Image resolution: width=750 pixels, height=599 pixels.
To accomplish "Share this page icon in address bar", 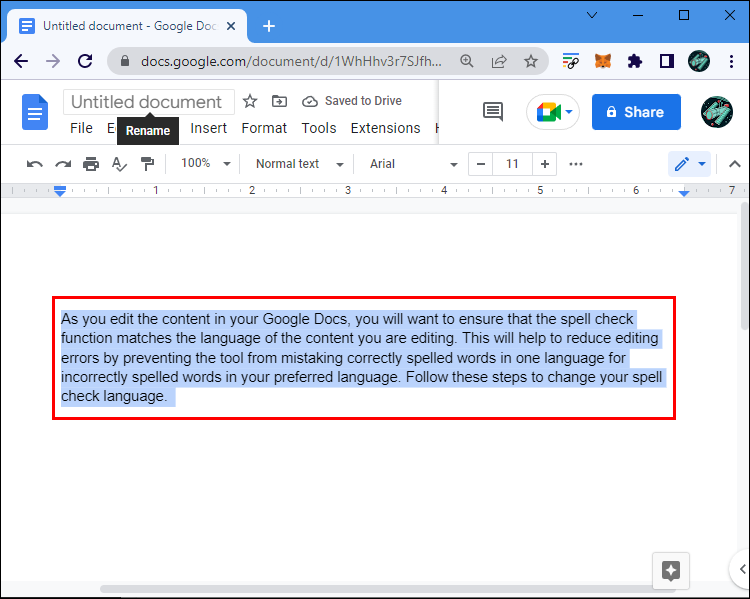I will (499, 61).
